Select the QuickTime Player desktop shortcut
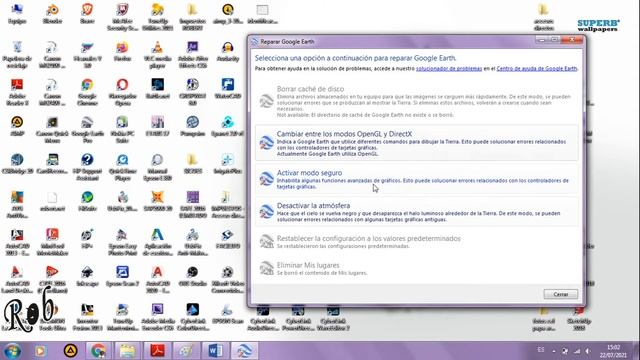 tap(122, 168)
